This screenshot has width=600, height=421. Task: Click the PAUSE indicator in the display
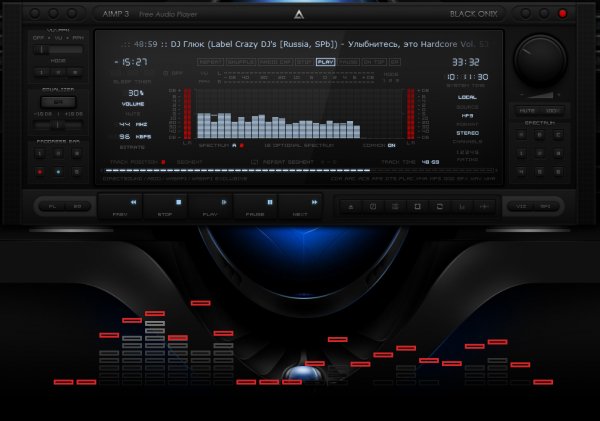point(349,62)
